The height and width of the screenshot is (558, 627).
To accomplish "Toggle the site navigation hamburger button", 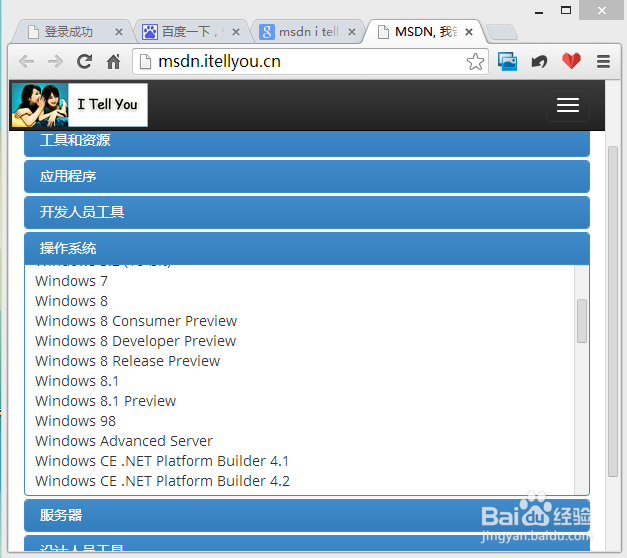I will 568,105.
